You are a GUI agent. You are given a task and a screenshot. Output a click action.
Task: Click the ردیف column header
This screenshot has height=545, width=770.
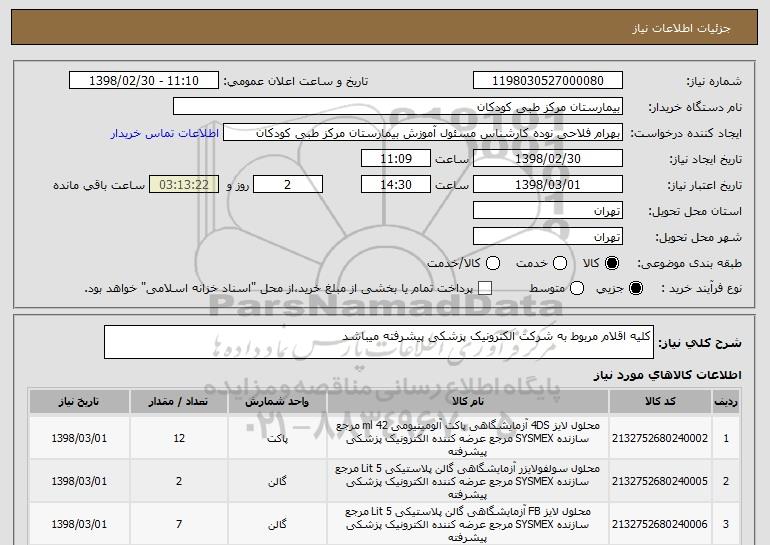pyautogui.click(x=726, y=402)
